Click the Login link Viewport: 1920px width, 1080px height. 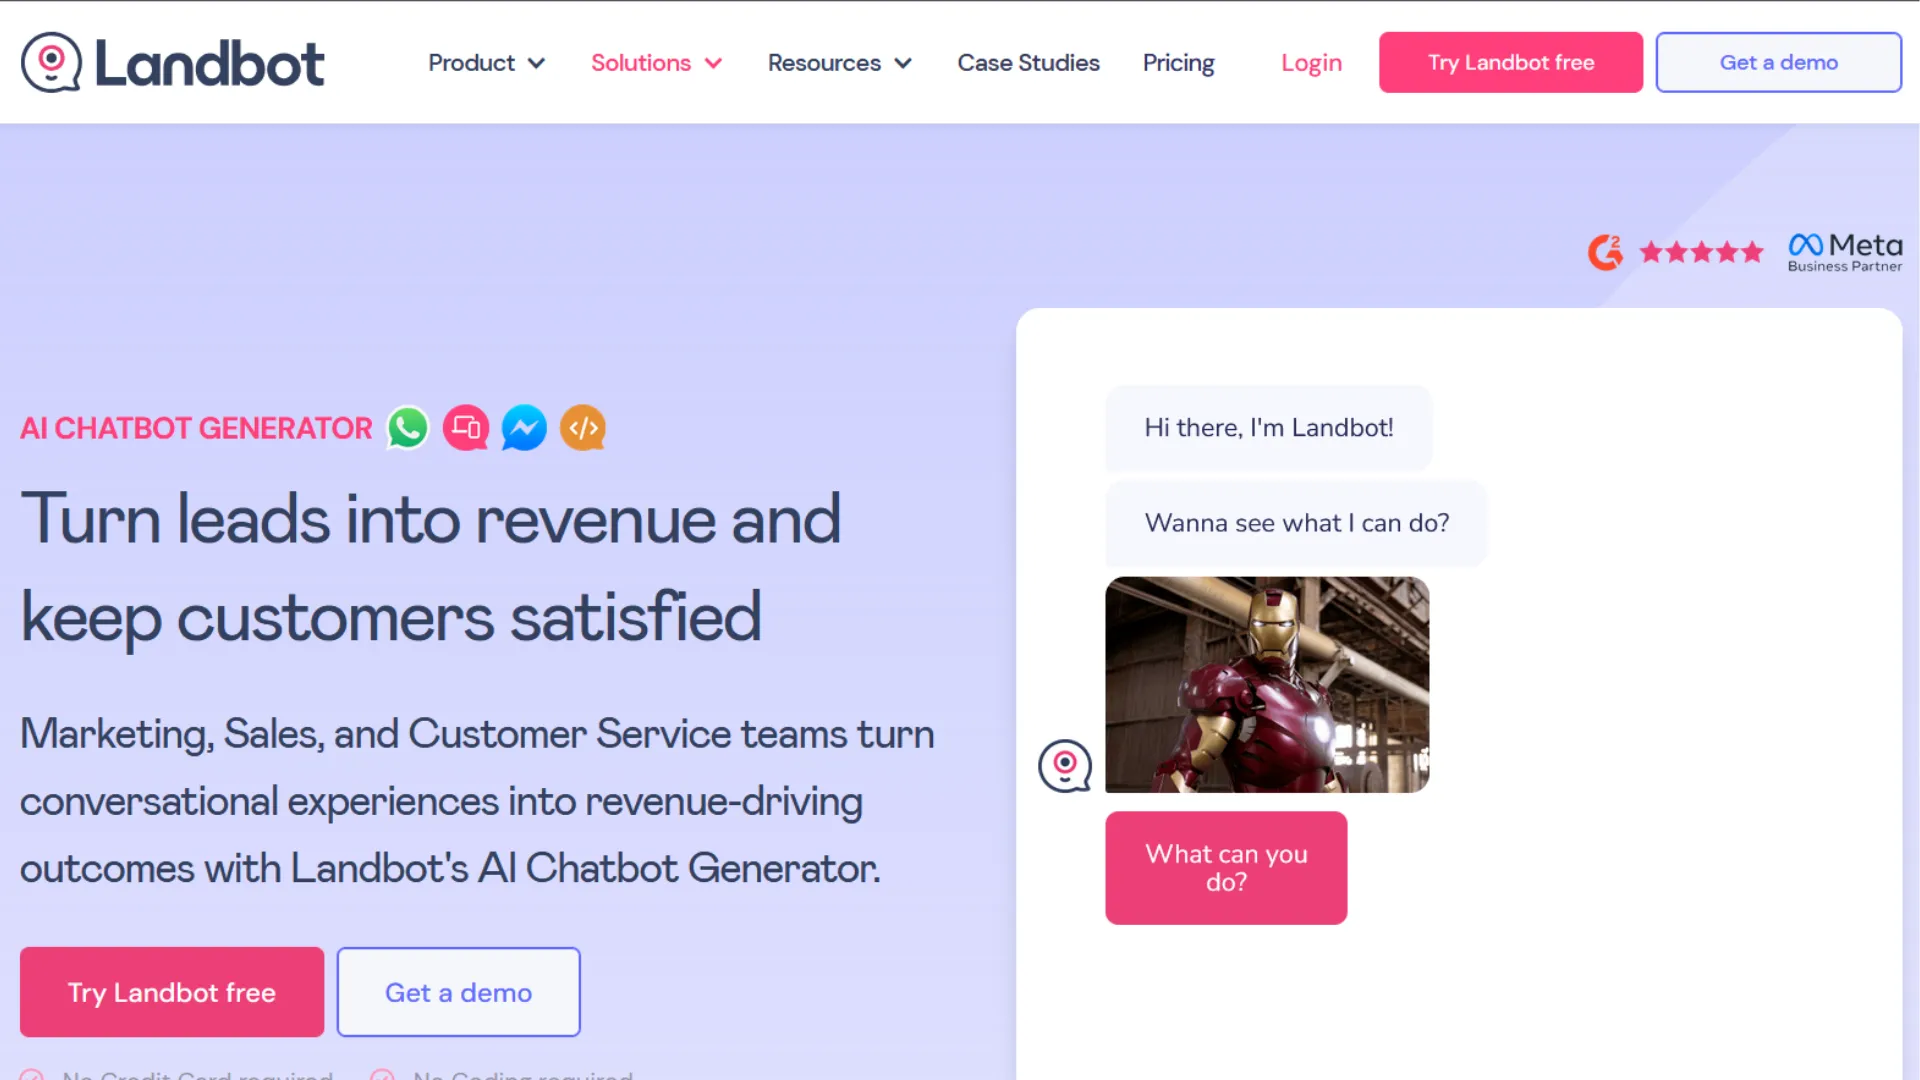tap(1311, 63)
